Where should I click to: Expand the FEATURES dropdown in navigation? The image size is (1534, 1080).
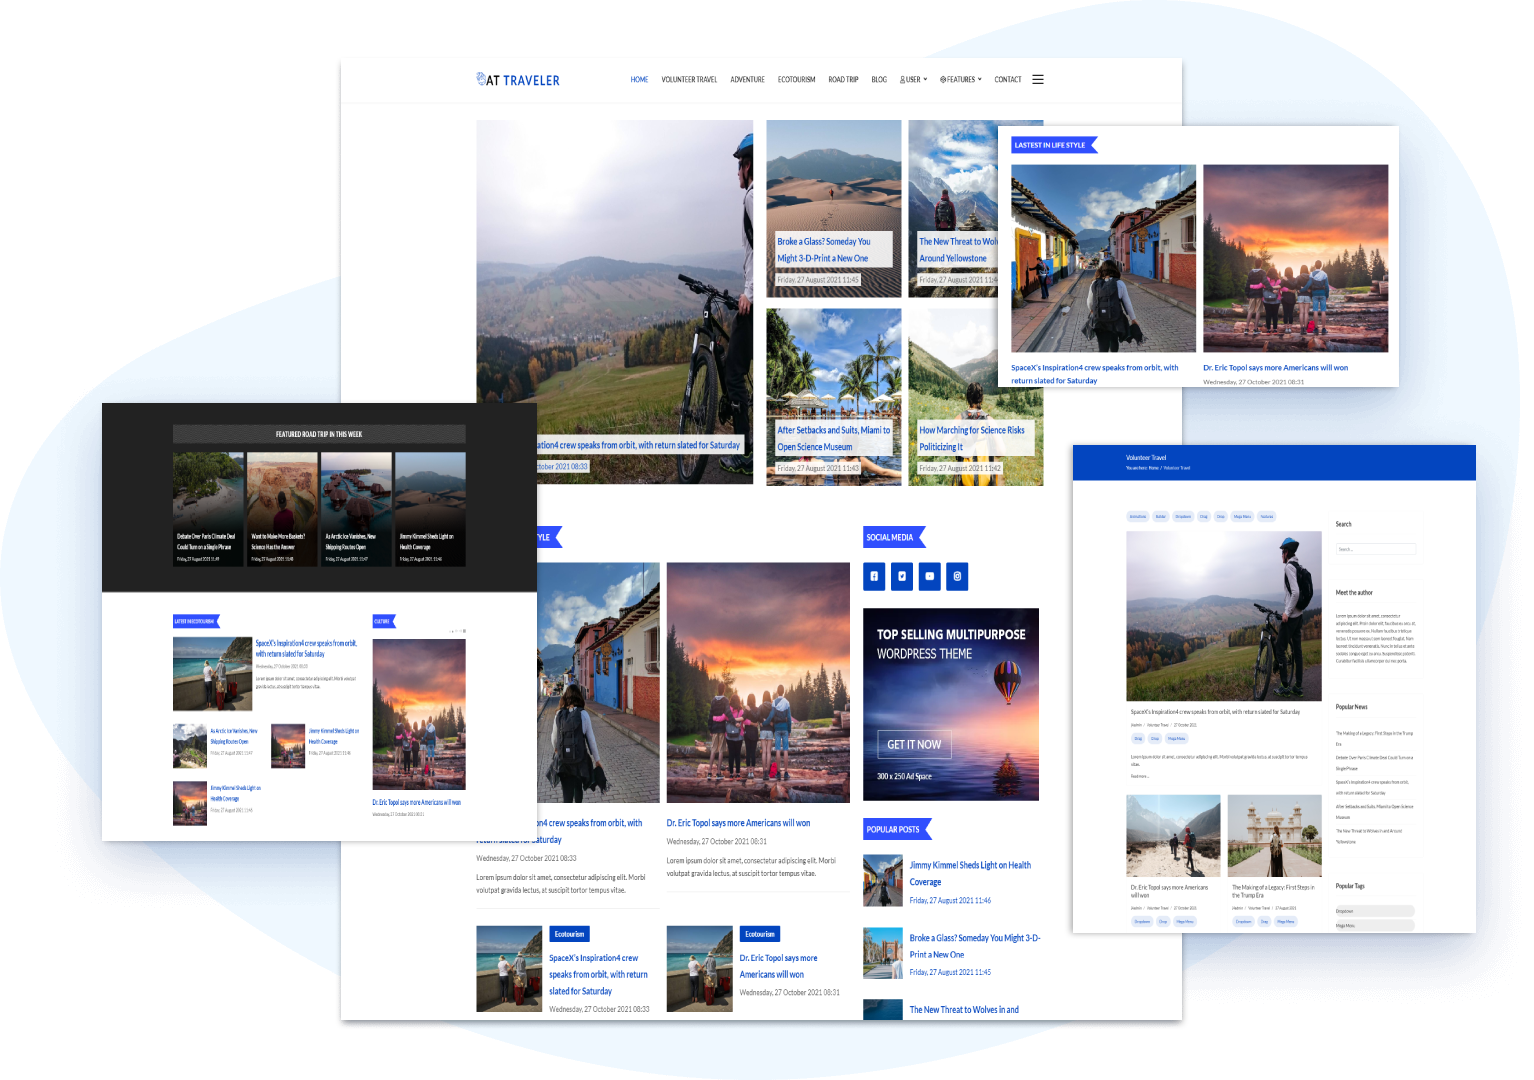click(x=961, y=80)
